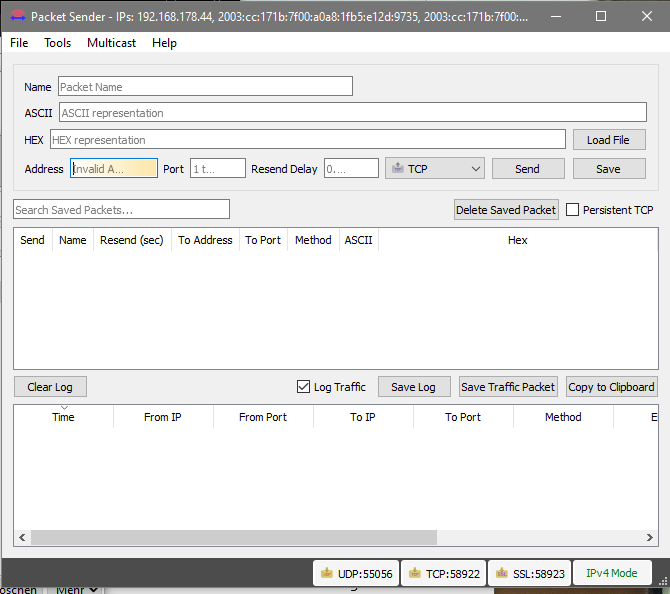Click the Packet Sender app icon in title bar
Viewport: 670px width, 594px height.
tap(18, 16)
